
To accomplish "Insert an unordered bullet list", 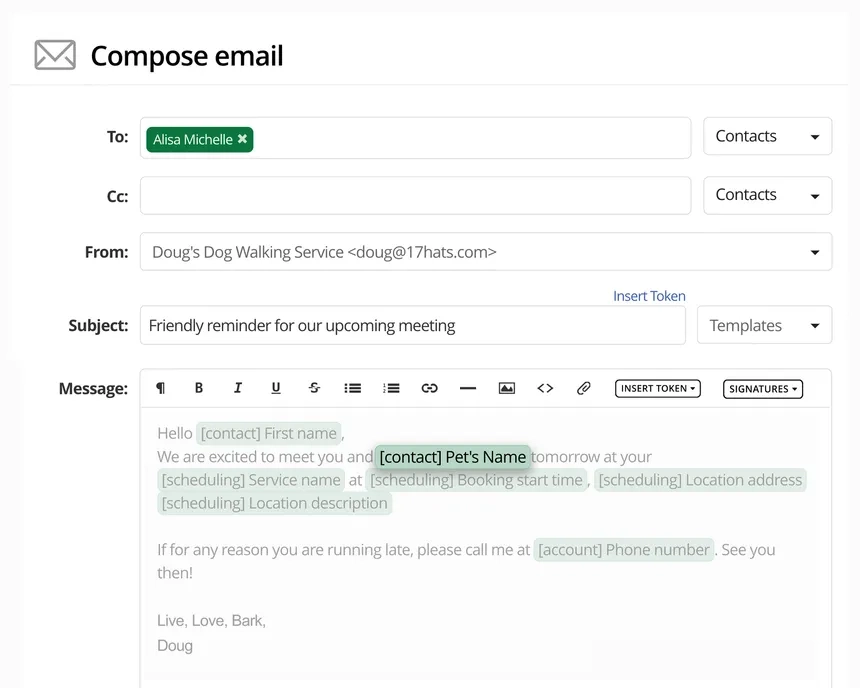I will pos(352,388).
